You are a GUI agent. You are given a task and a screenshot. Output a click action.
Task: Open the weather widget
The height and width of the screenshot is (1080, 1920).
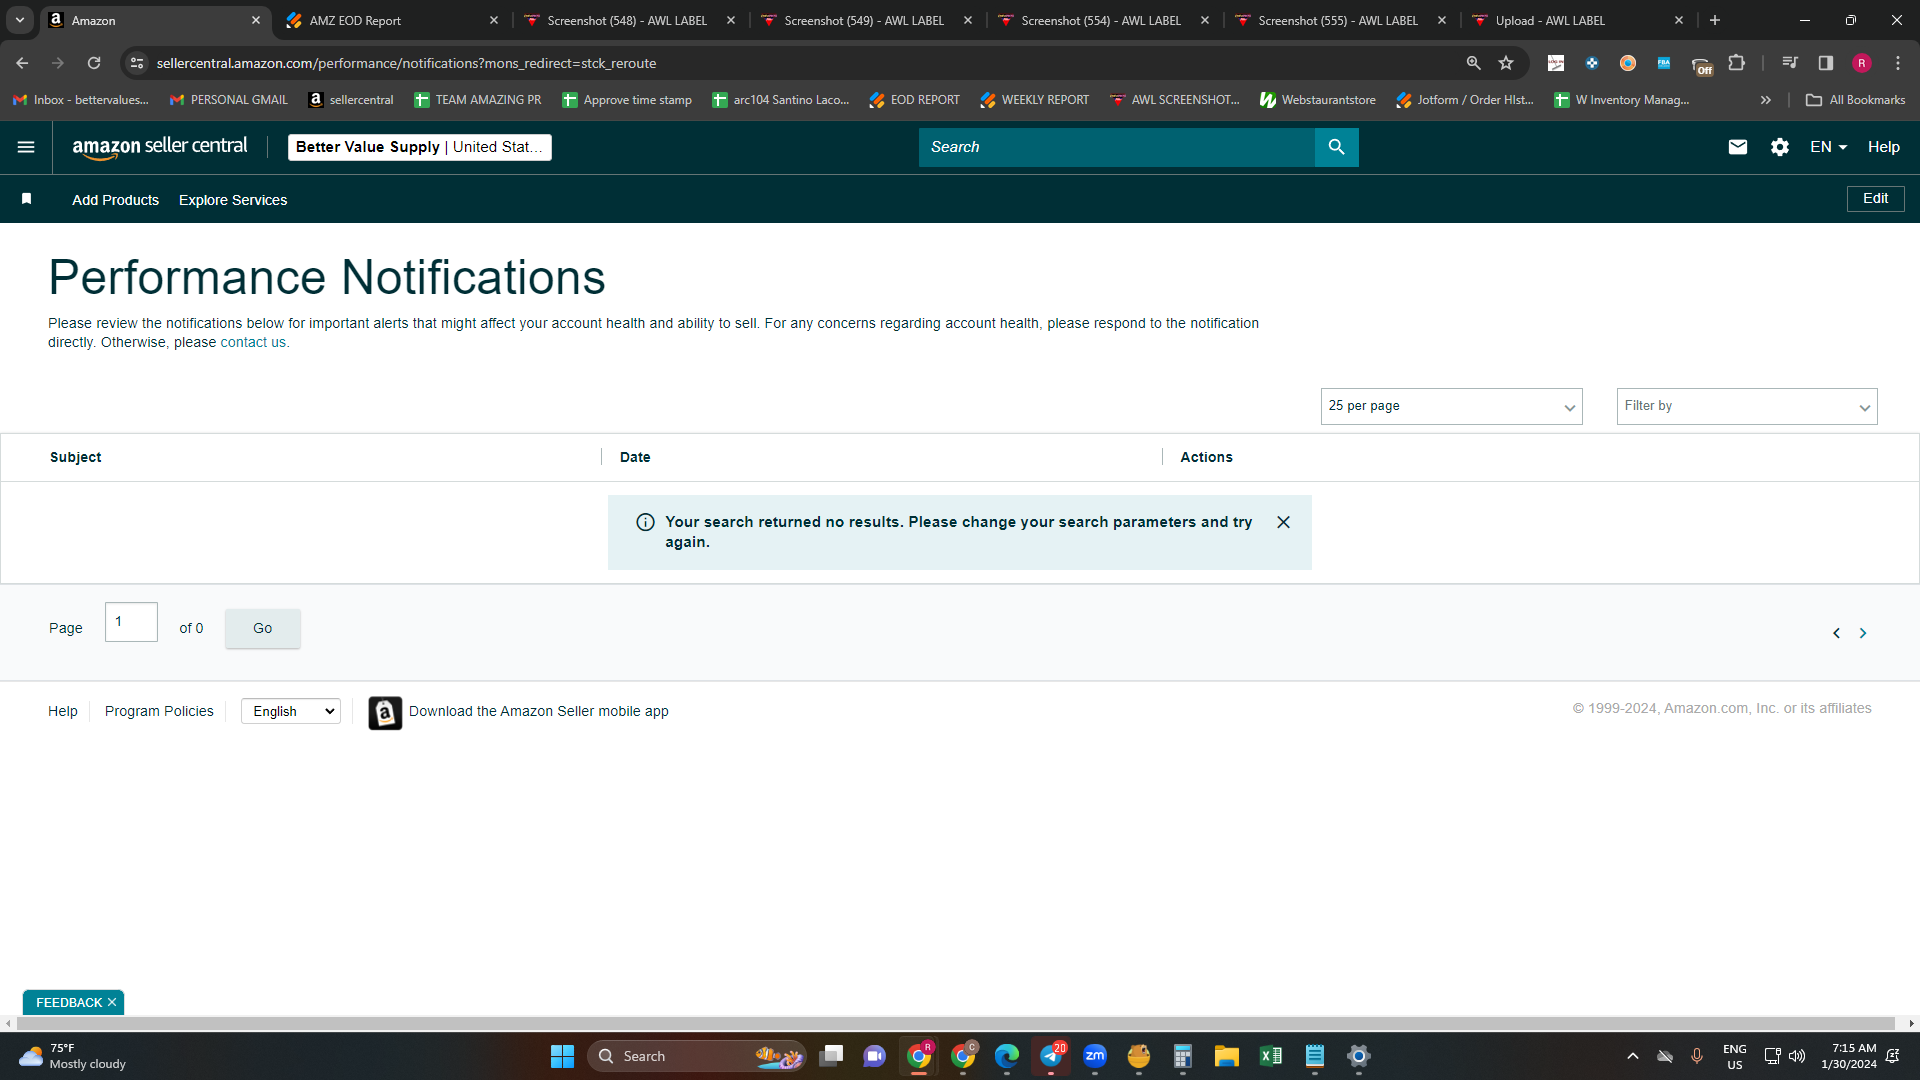tap(74, 1056)
